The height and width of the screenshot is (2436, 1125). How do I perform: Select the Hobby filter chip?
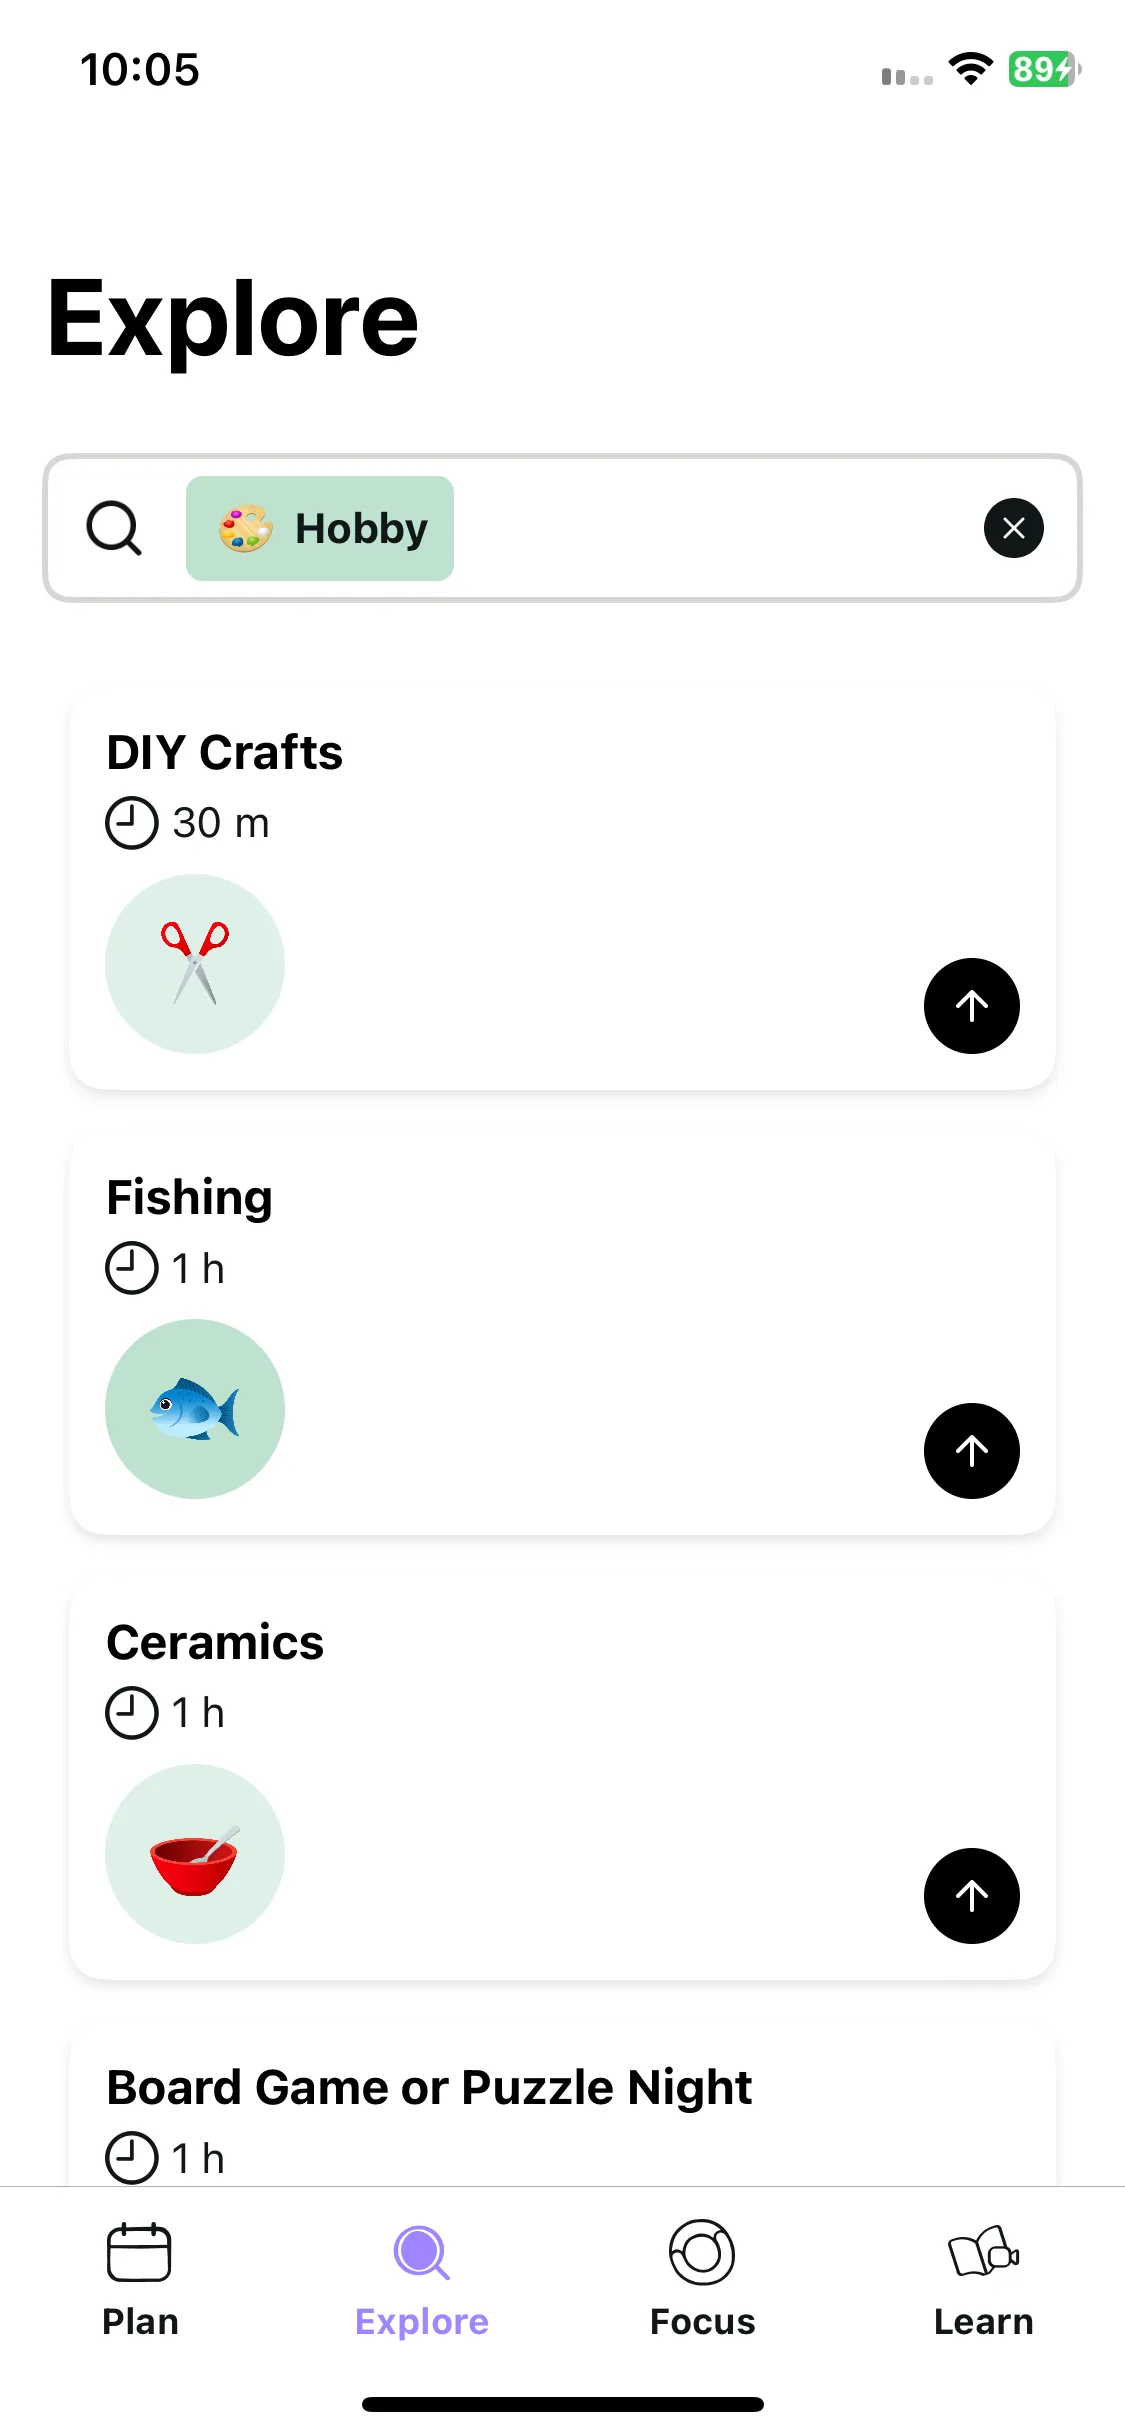320,528
